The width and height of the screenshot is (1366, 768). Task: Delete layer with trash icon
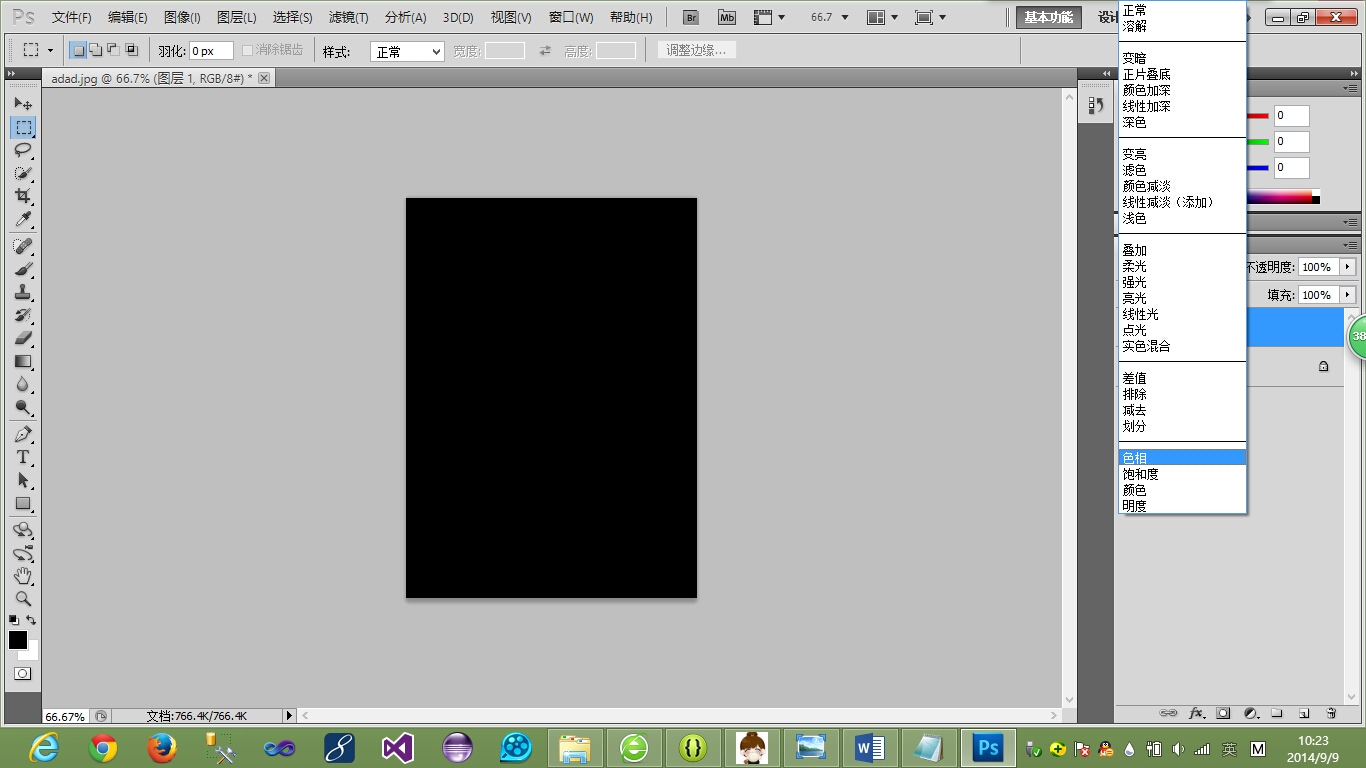pyautogui.click(x=1331, y=713)
